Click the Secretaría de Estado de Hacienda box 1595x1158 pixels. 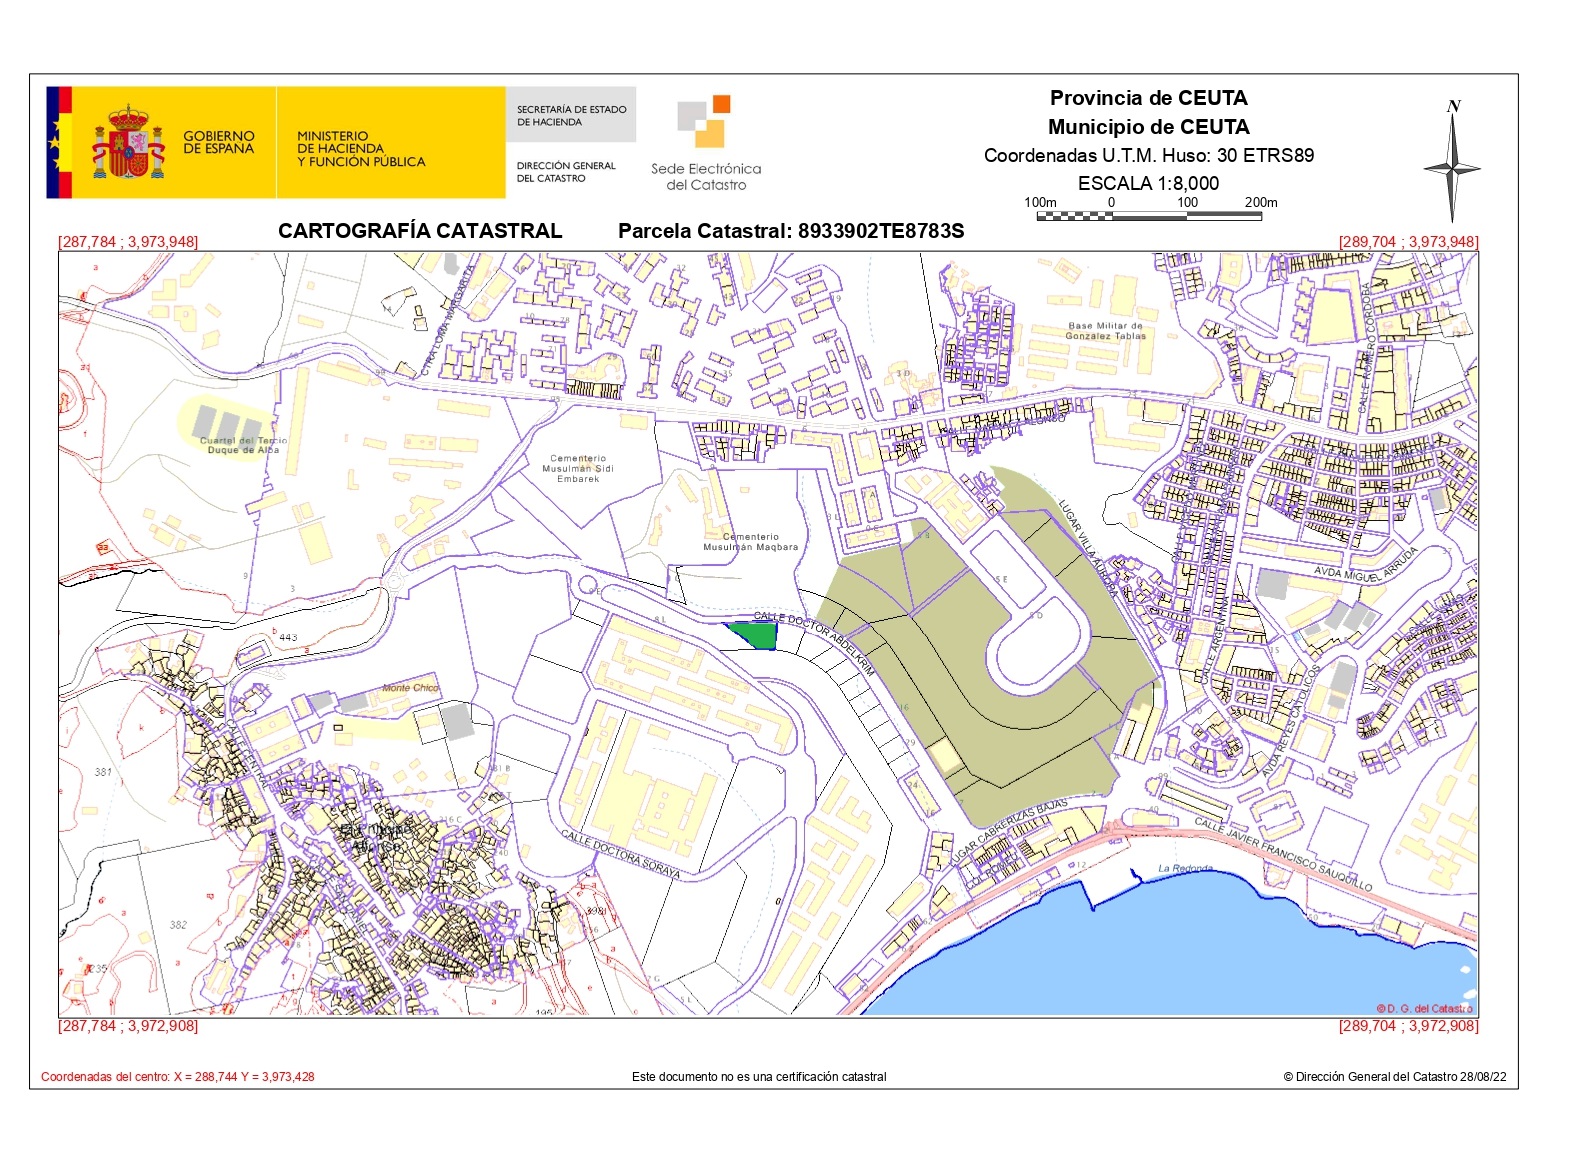click(x=571, y=115)
